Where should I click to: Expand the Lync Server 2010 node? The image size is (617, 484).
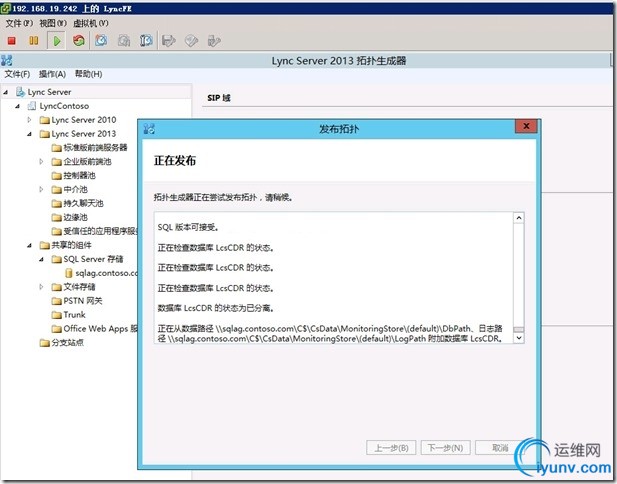[29, 120]
